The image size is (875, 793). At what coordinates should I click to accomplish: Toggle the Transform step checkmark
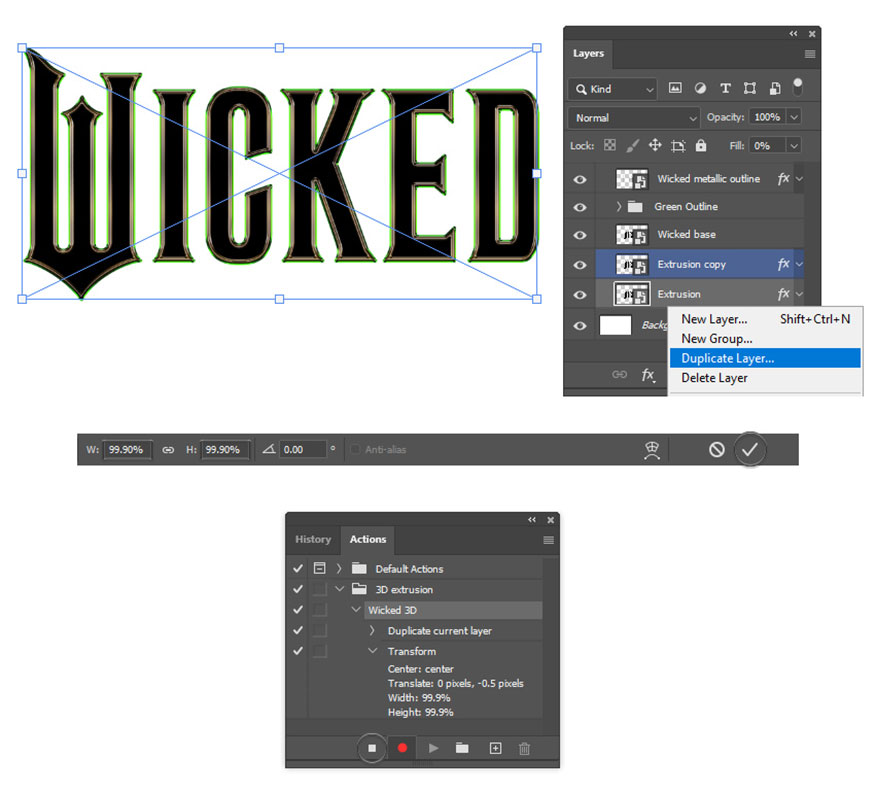pyautogui.click(x=298, y=651)
